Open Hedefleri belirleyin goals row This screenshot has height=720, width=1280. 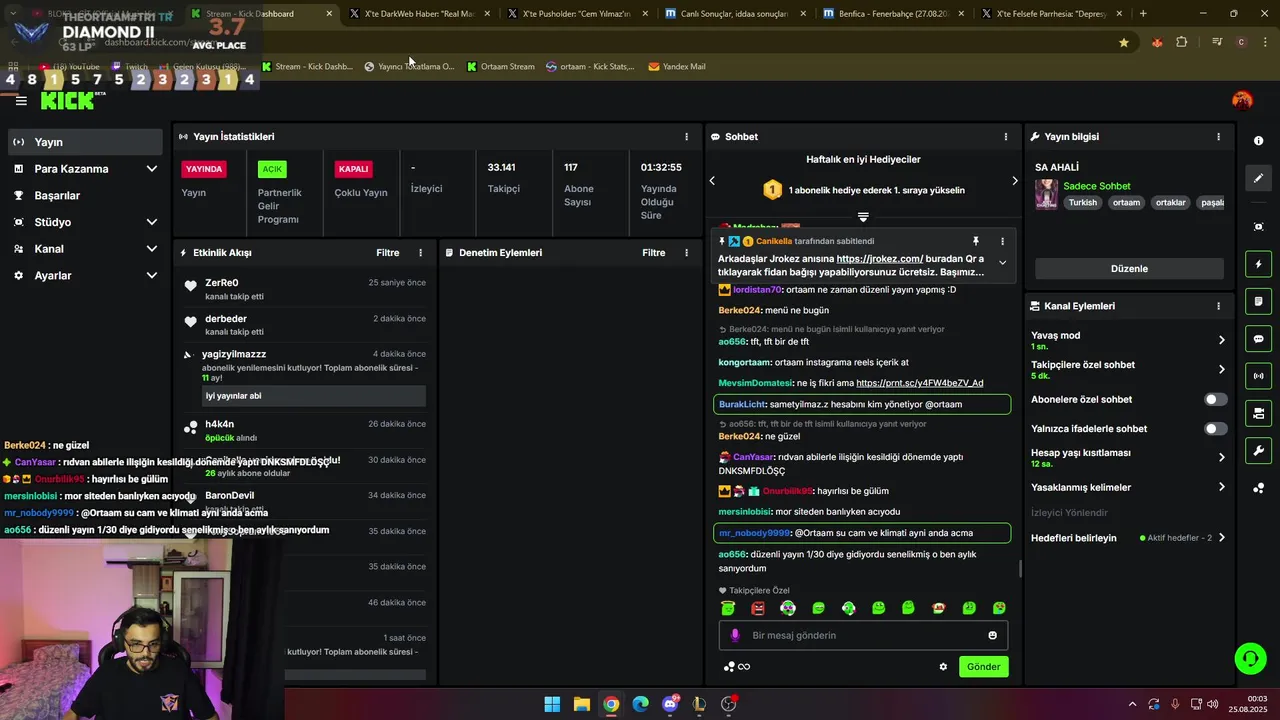[1129, 538]
